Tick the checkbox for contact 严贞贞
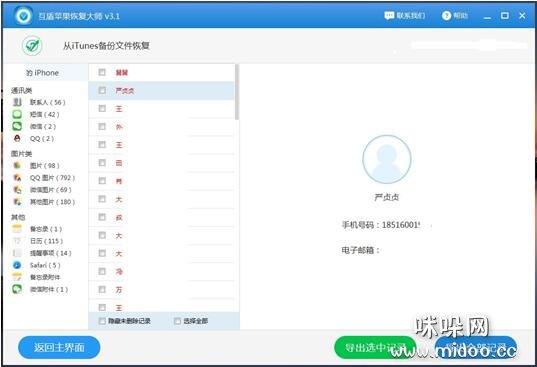 pyautogui.click(x=102, y=90)
